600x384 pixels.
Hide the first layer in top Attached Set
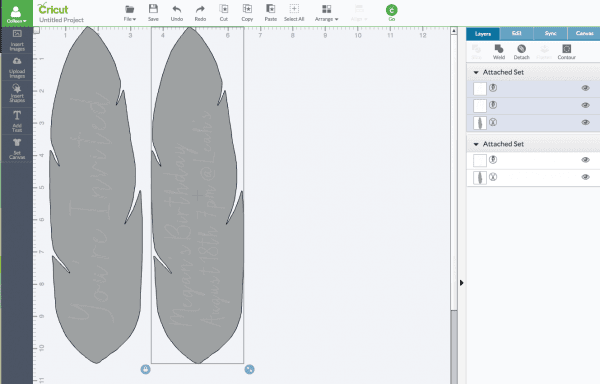pos(585,88)
